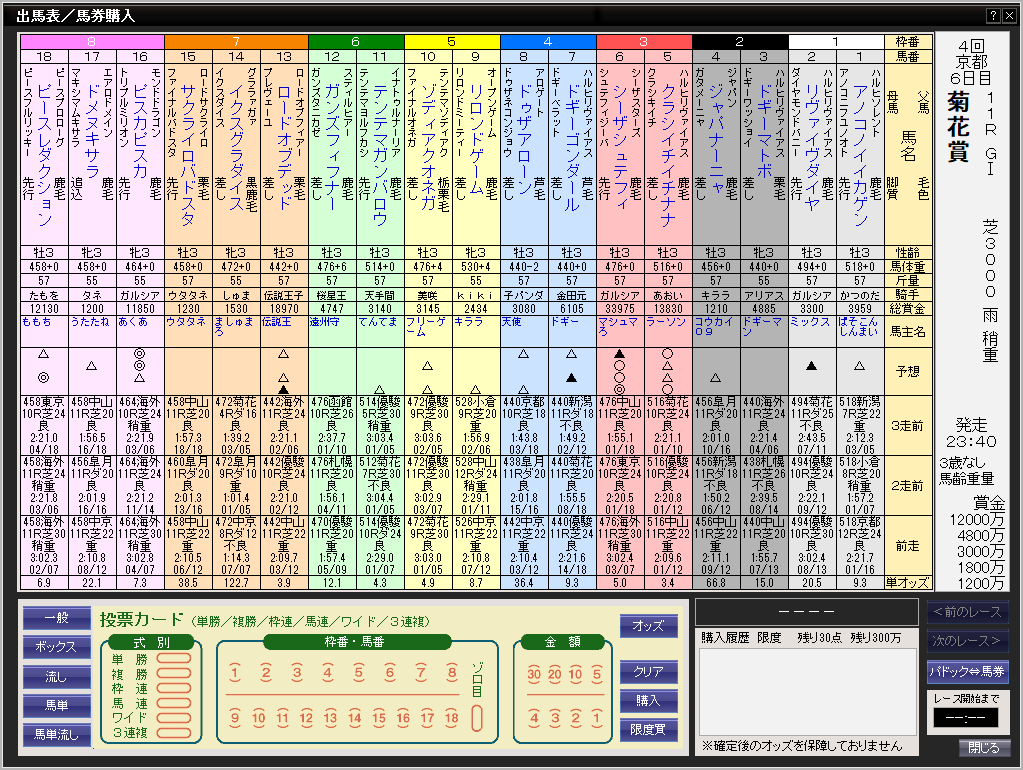The height and width of the screenshot is (770, 1023).
Task: Select the blue frame 4 header cell
Action: (548, 42)
